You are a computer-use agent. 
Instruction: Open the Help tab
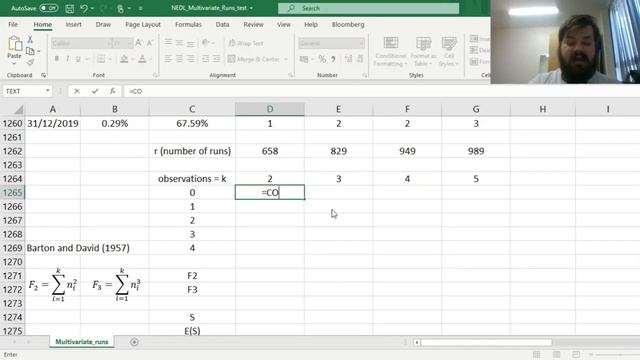pos(311,24)
